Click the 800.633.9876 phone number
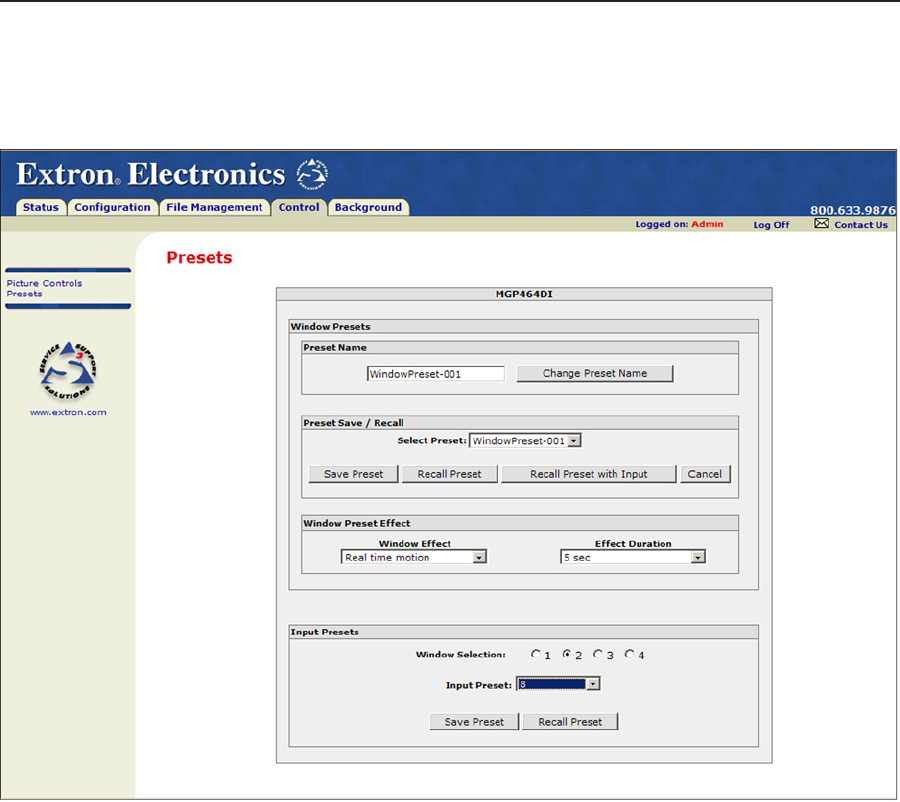 (852, 210)
